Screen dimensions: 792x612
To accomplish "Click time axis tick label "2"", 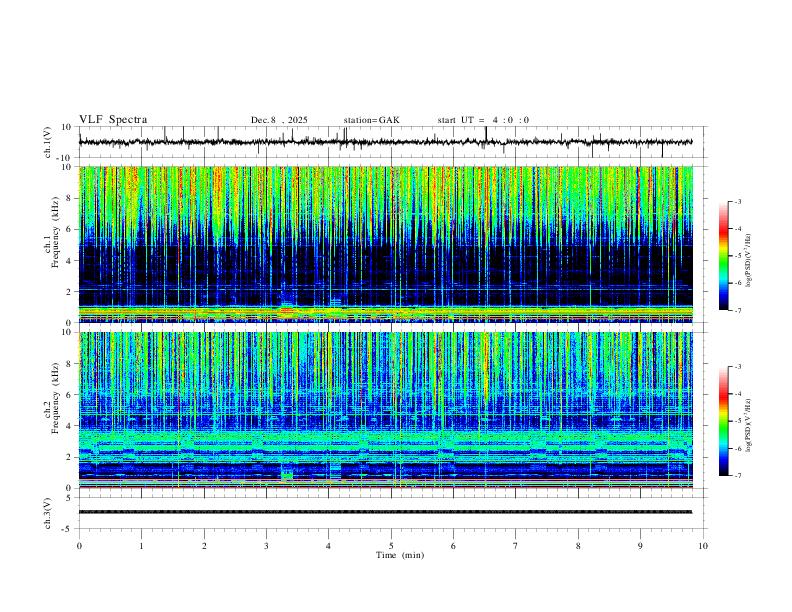I will (x=204, y=546).
